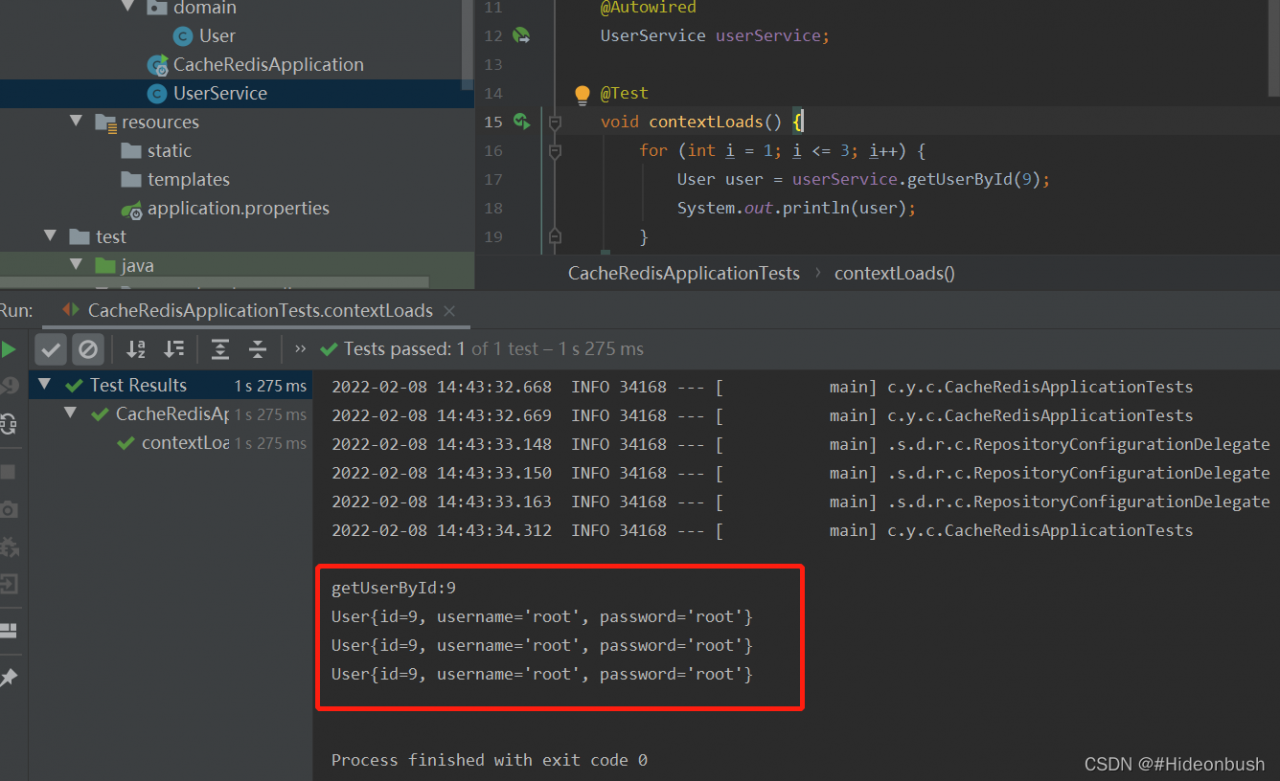Click CacheRedisApplication run-class icon
Screen dimensions: 1280x781
click(157, 65)
